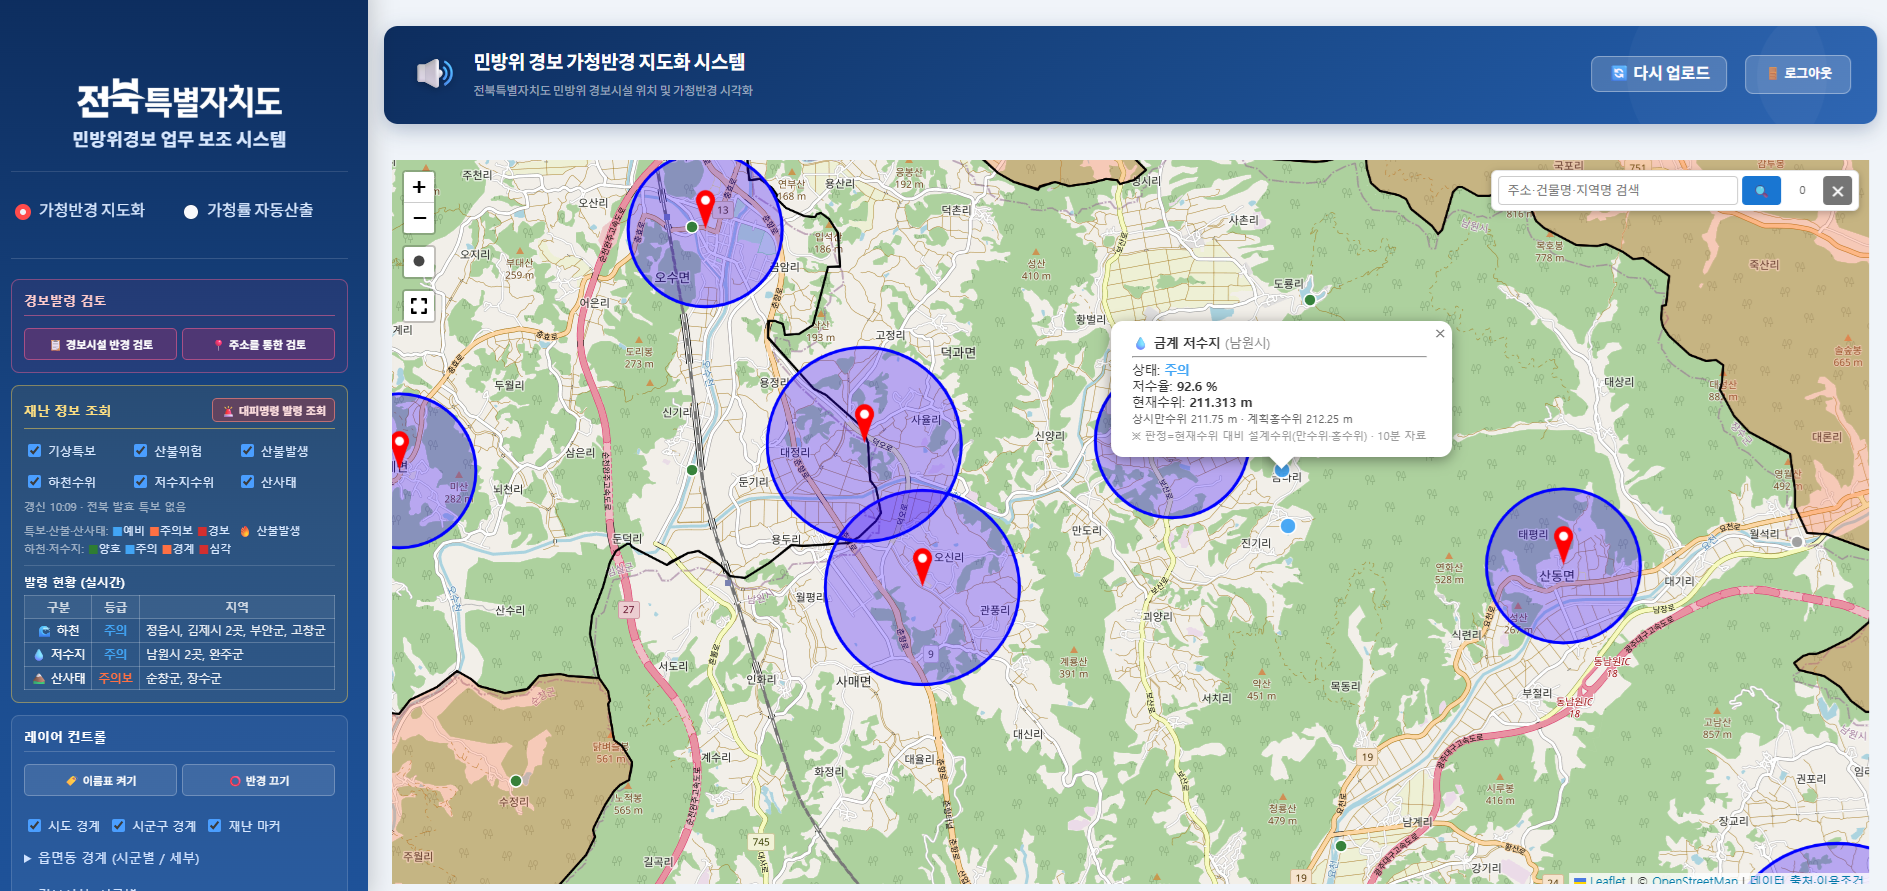Toggle fullscreen map view

point(419,306)
